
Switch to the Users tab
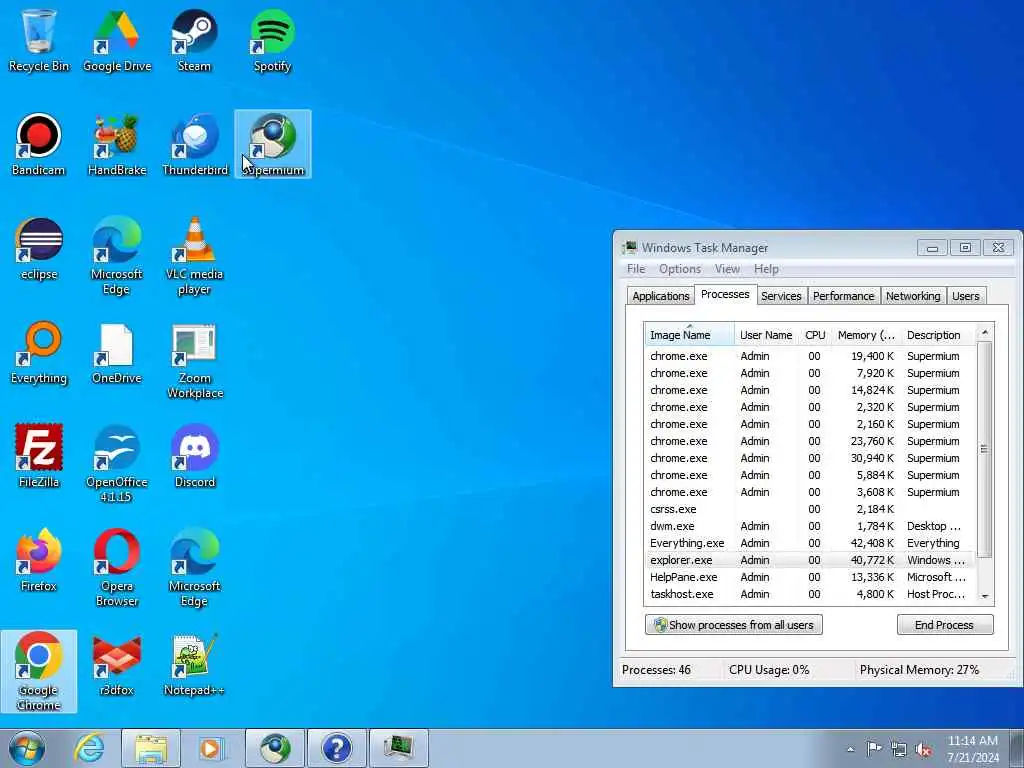(965, 296)
